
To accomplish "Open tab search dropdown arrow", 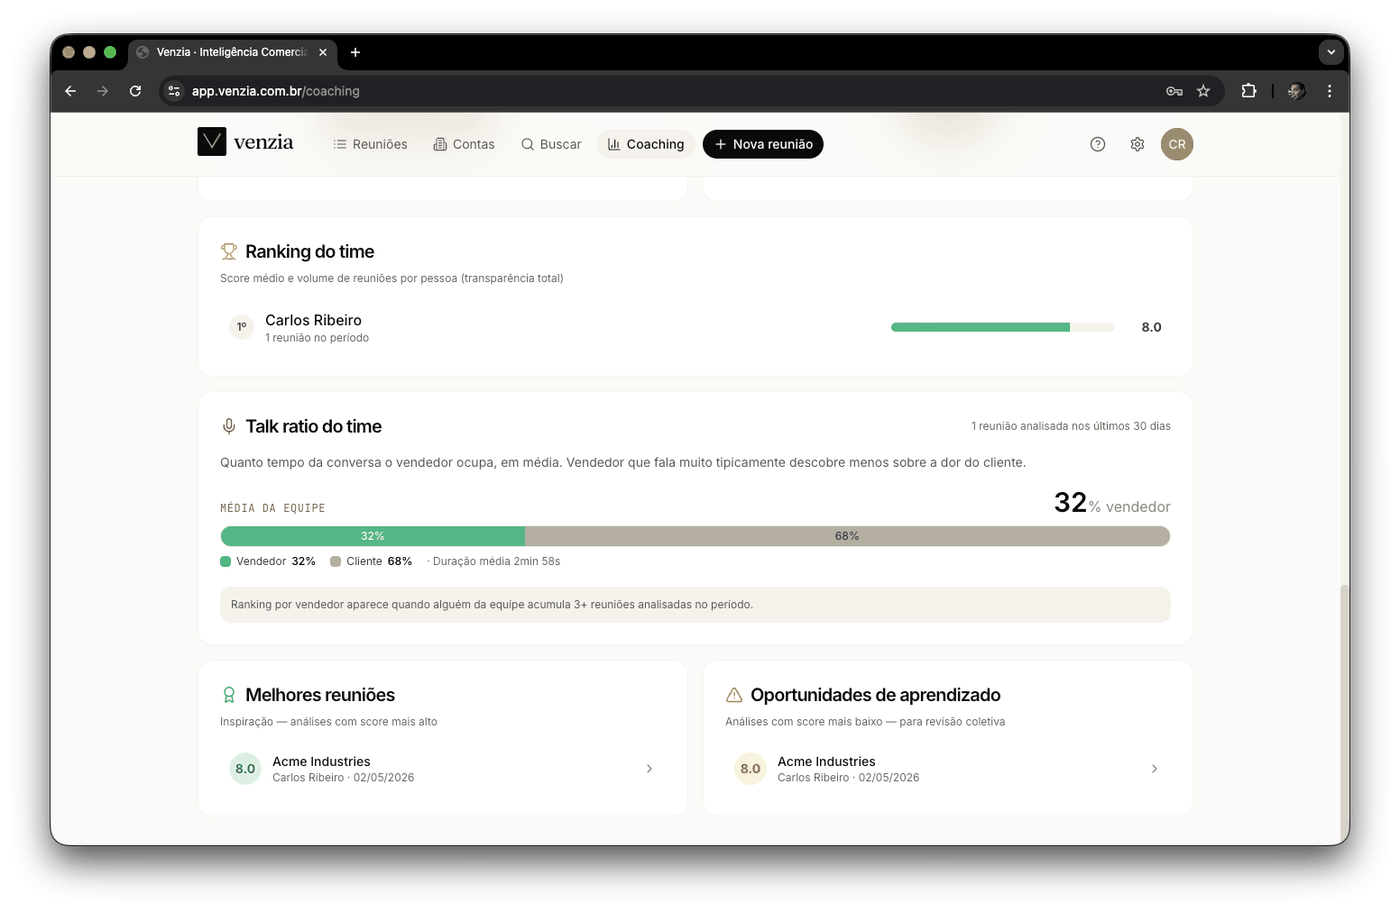I will tap(1331, 52).
